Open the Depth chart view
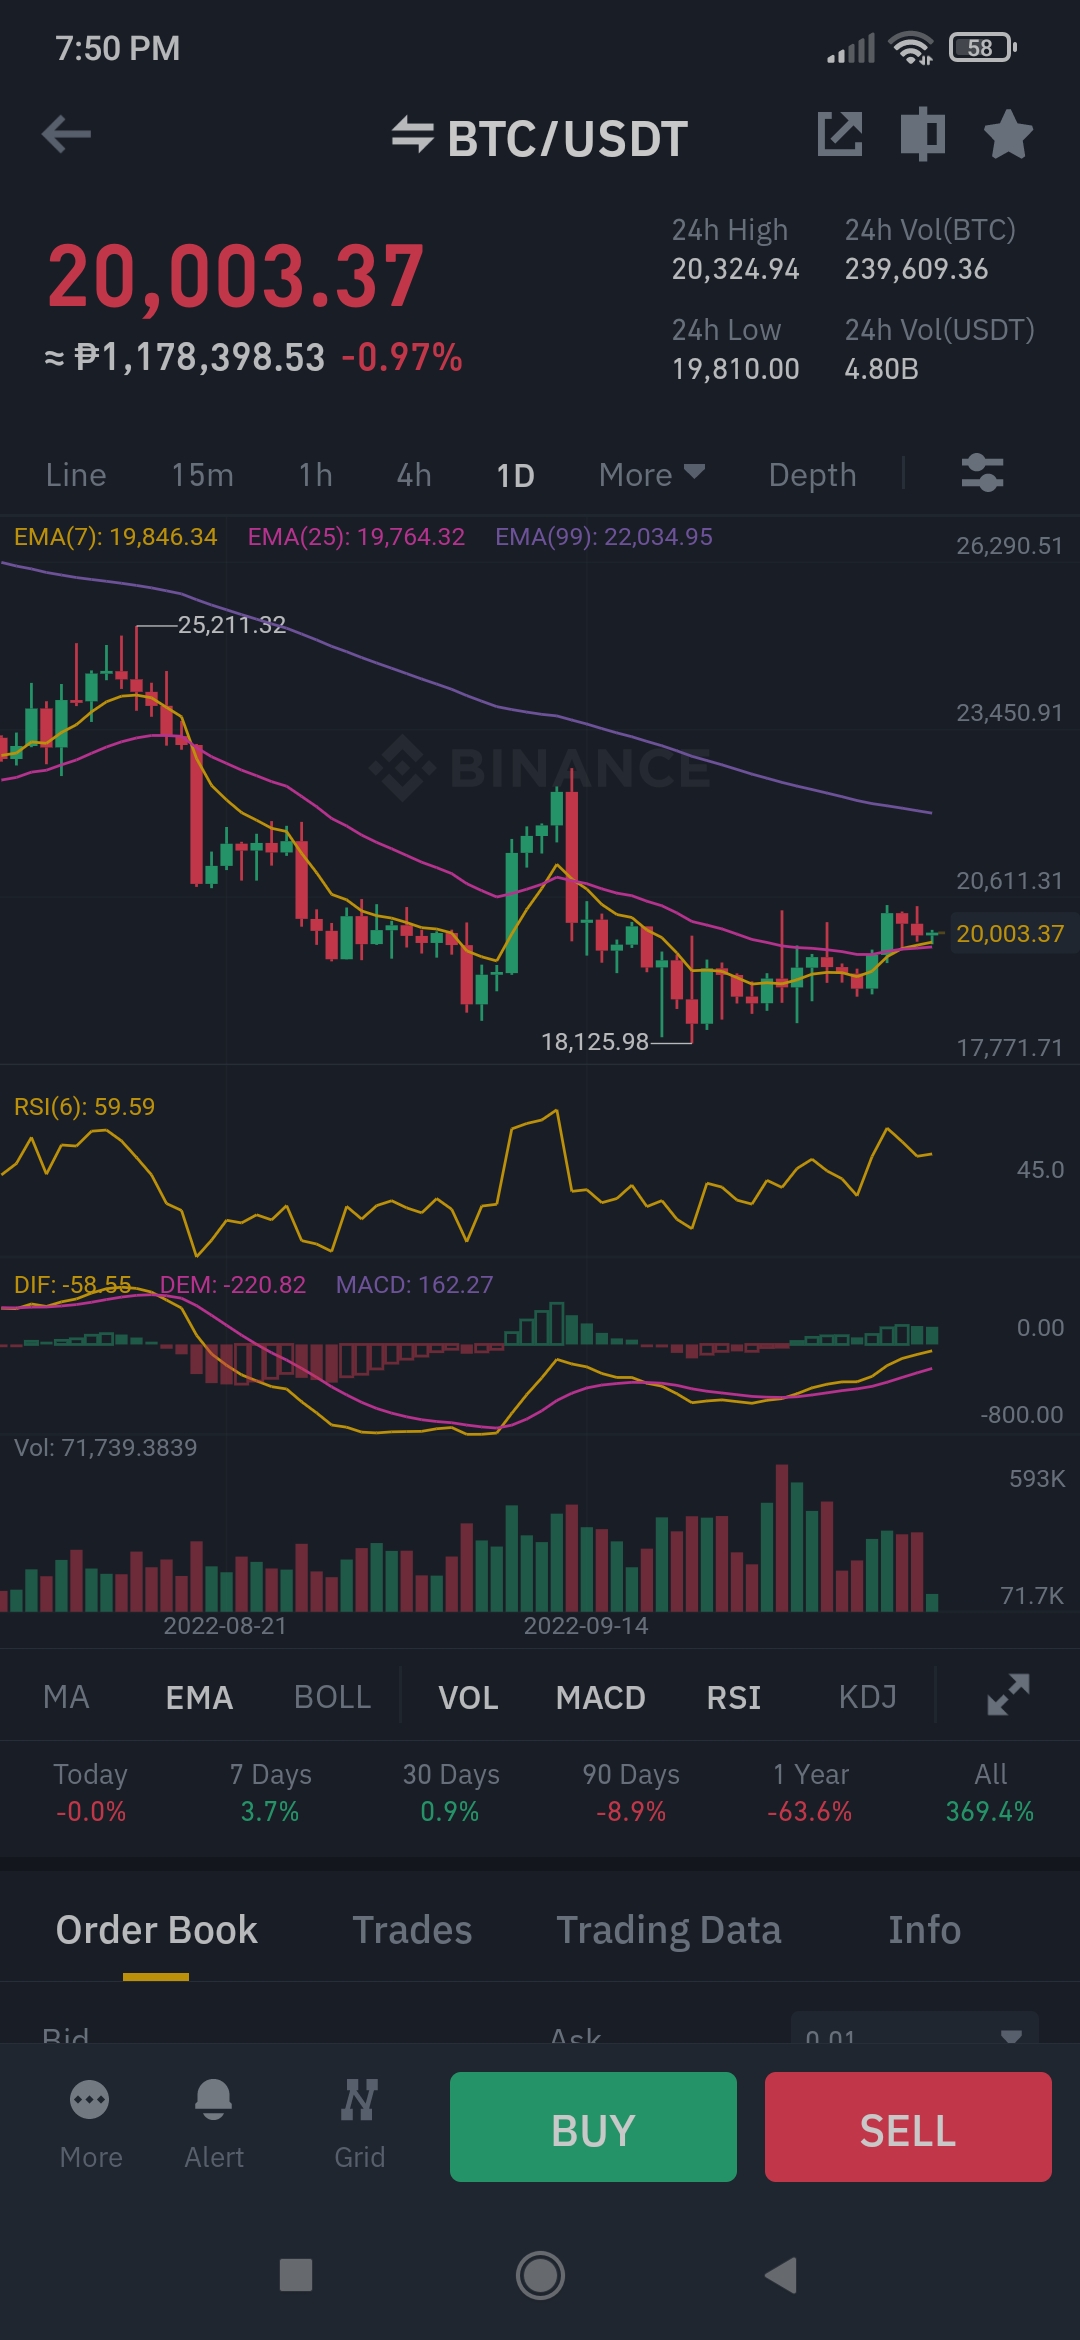The height and width of the screenshot is (2340, 1080). 812,475
